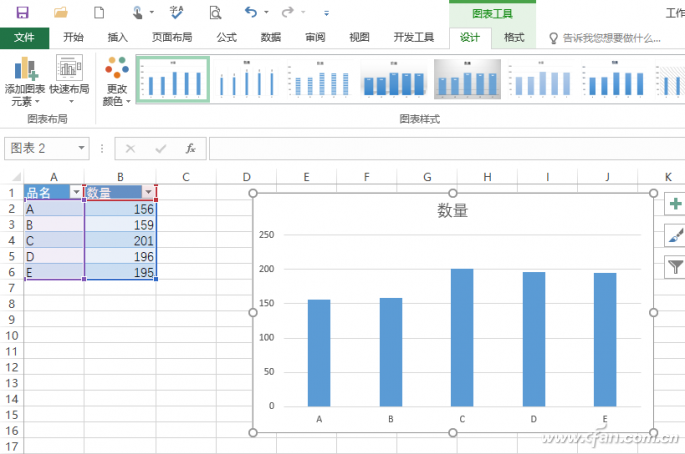Toggle touch/mouse mode icon

pos(138,13)
